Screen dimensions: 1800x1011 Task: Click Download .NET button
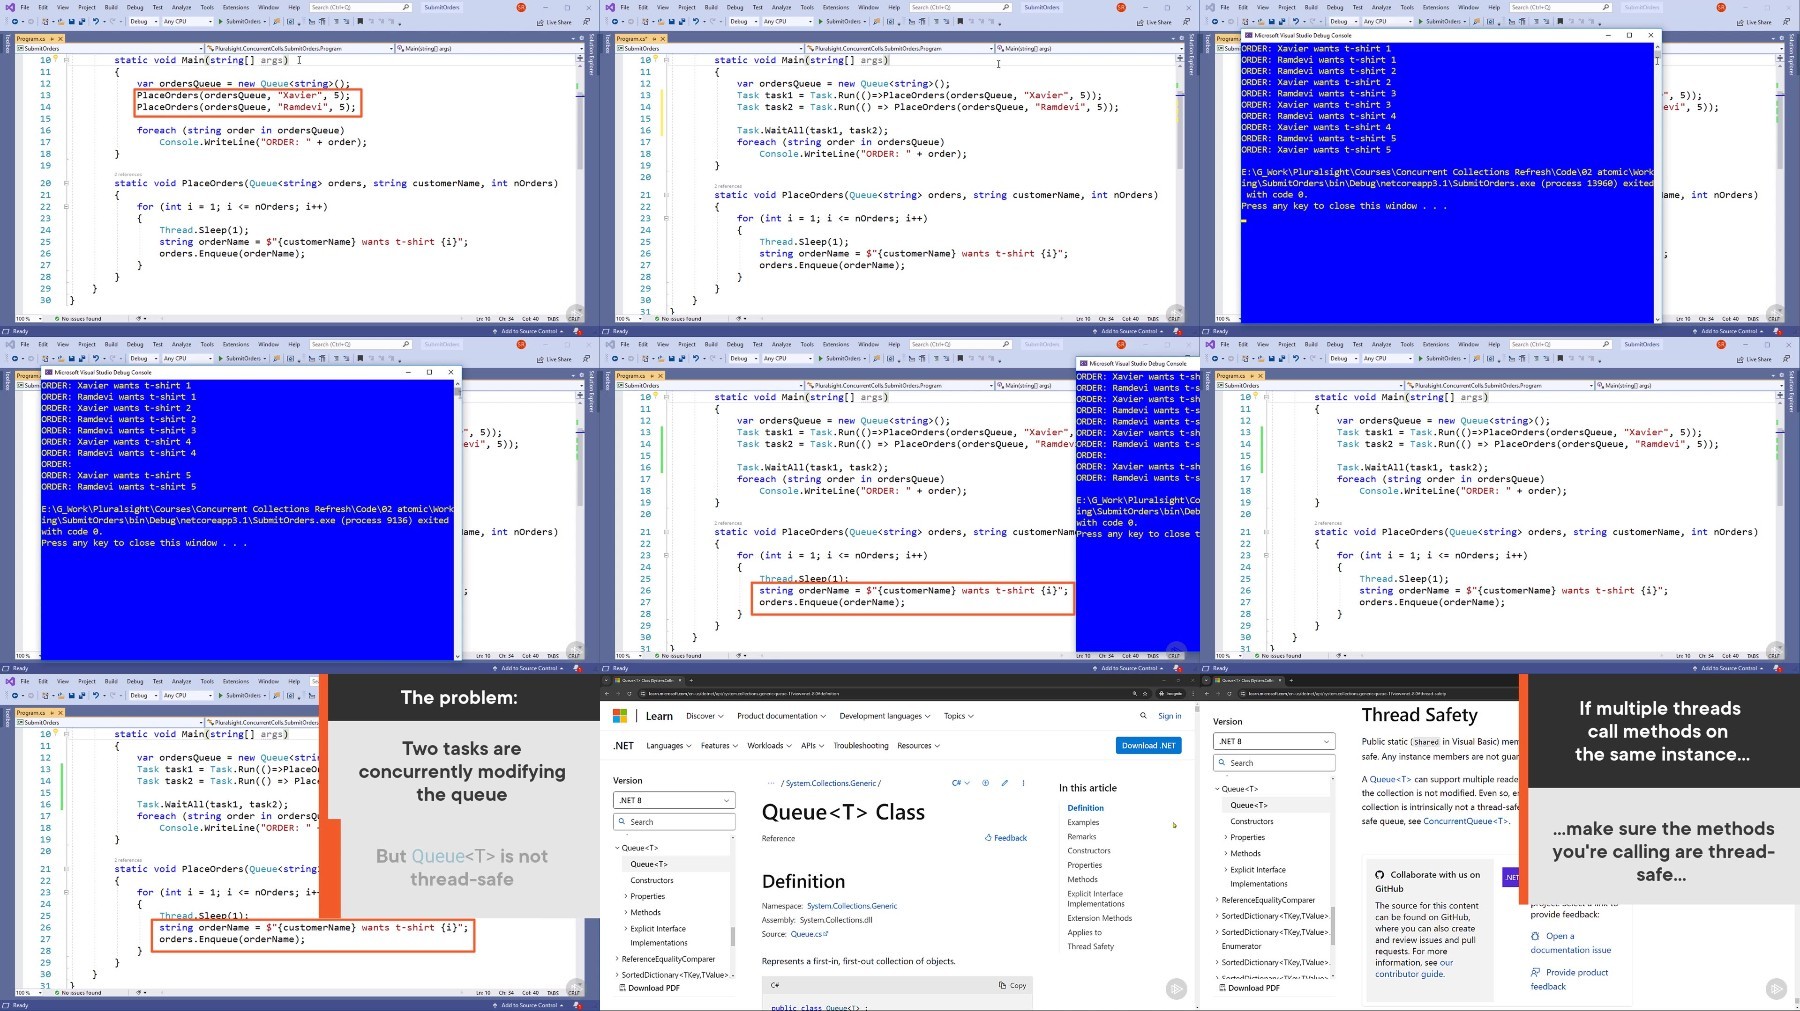click(1148, 745)
